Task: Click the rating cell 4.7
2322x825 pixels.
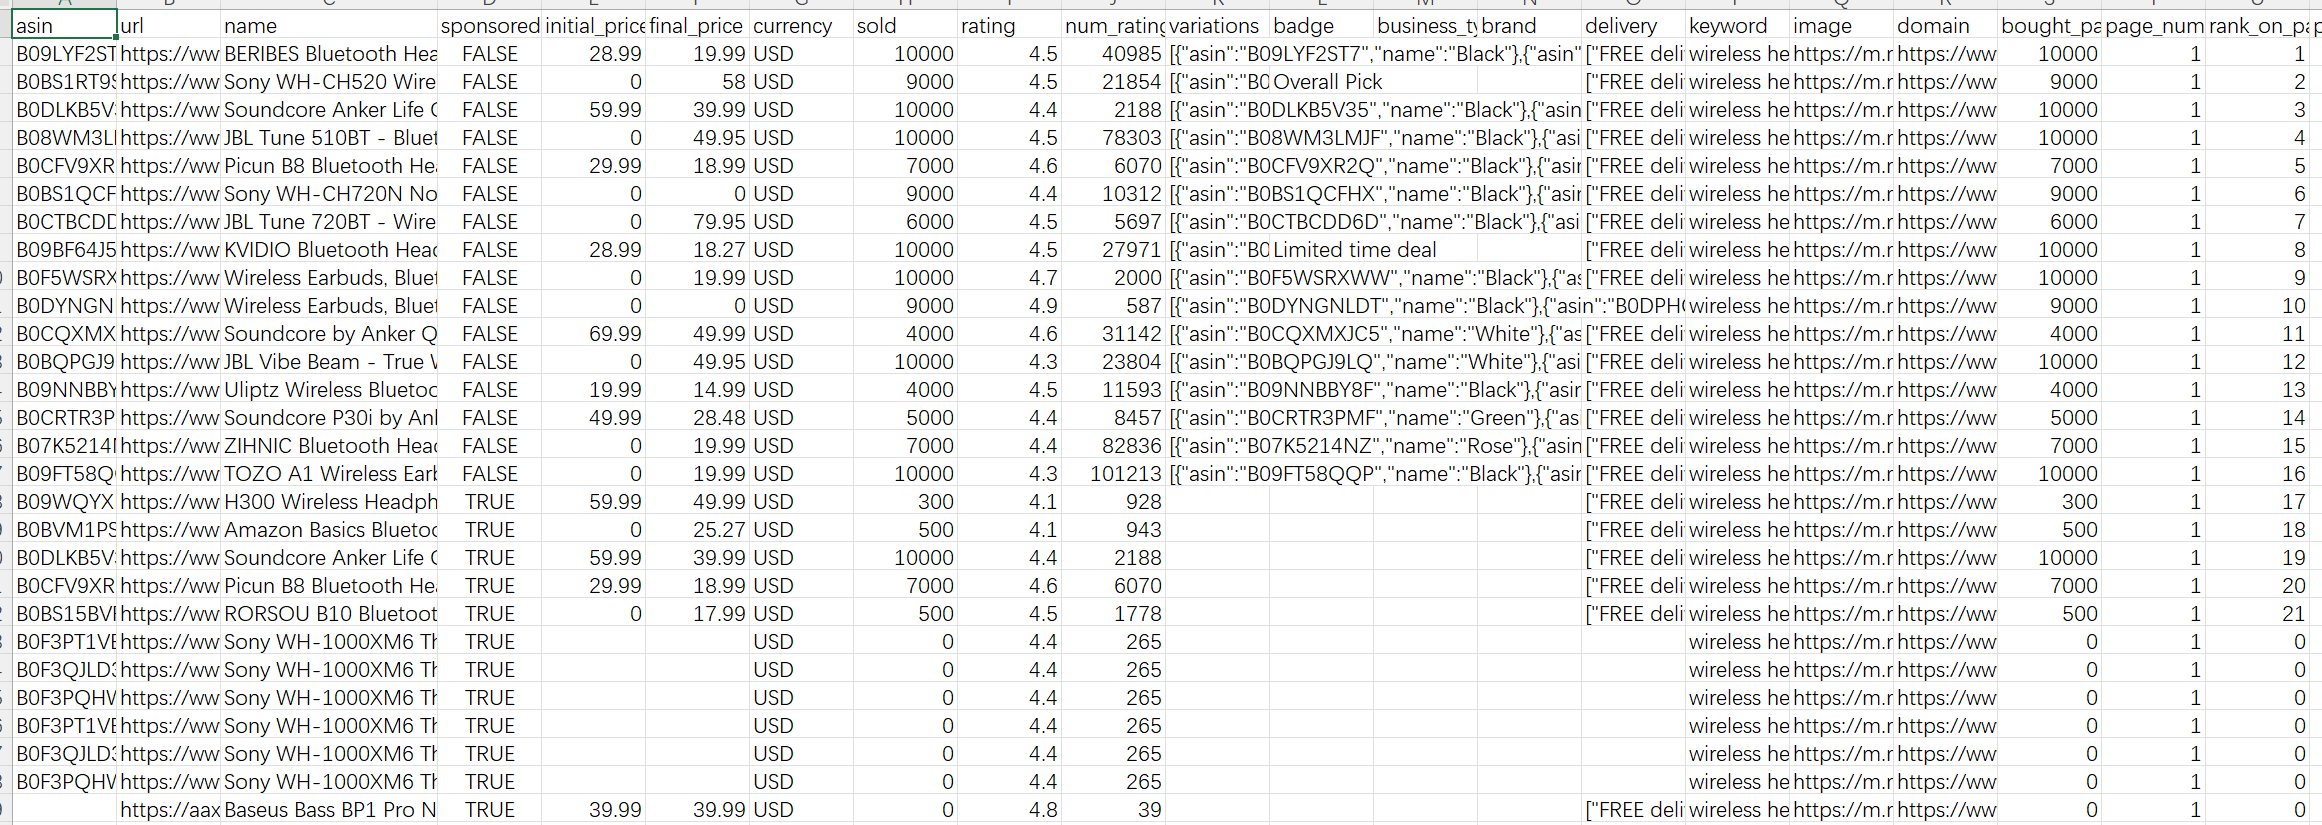Action: (x=1009, y=277)
